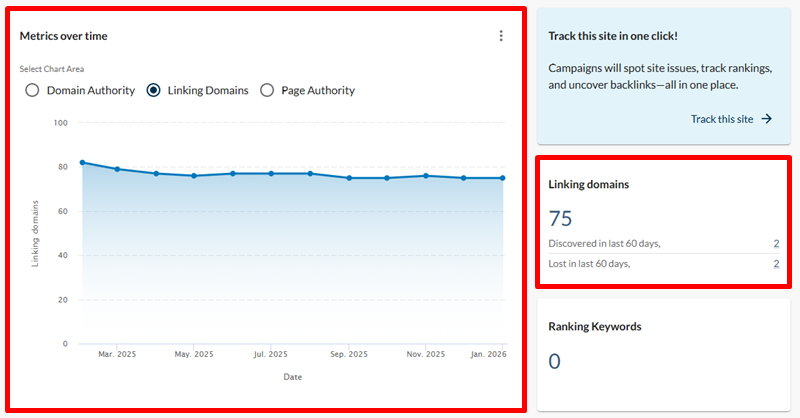
Task: Click the chart data point at May. 2025
Action: pyautogui.click(x=194, y=176)
